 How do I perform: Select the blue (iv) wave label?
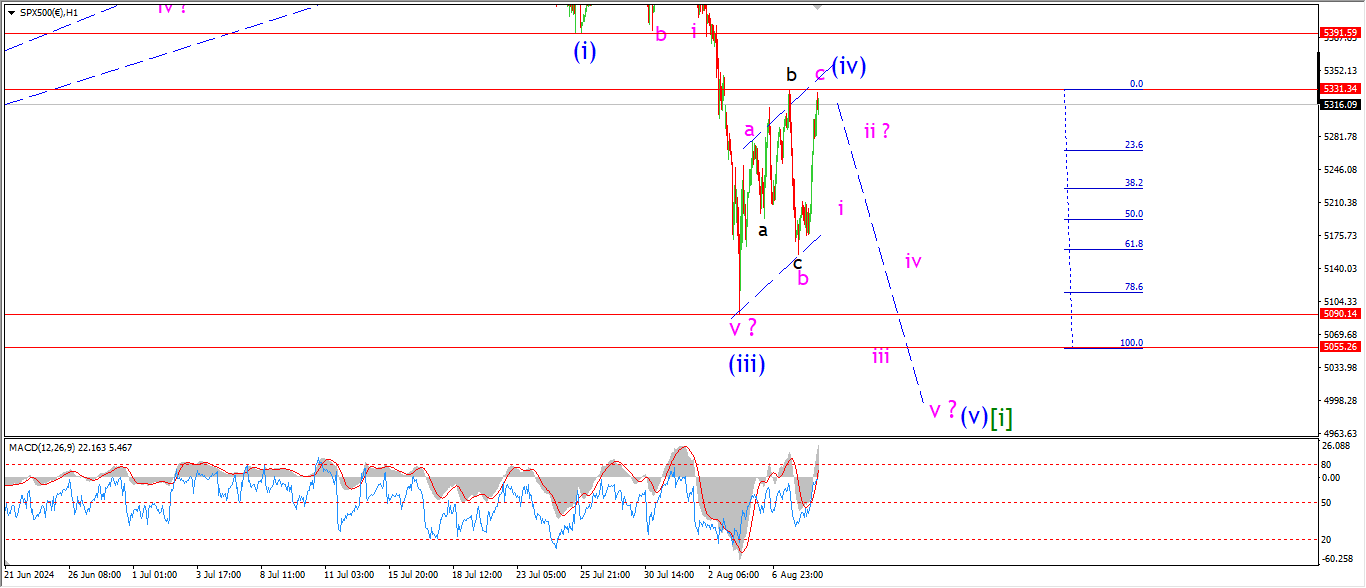[848, 66]
